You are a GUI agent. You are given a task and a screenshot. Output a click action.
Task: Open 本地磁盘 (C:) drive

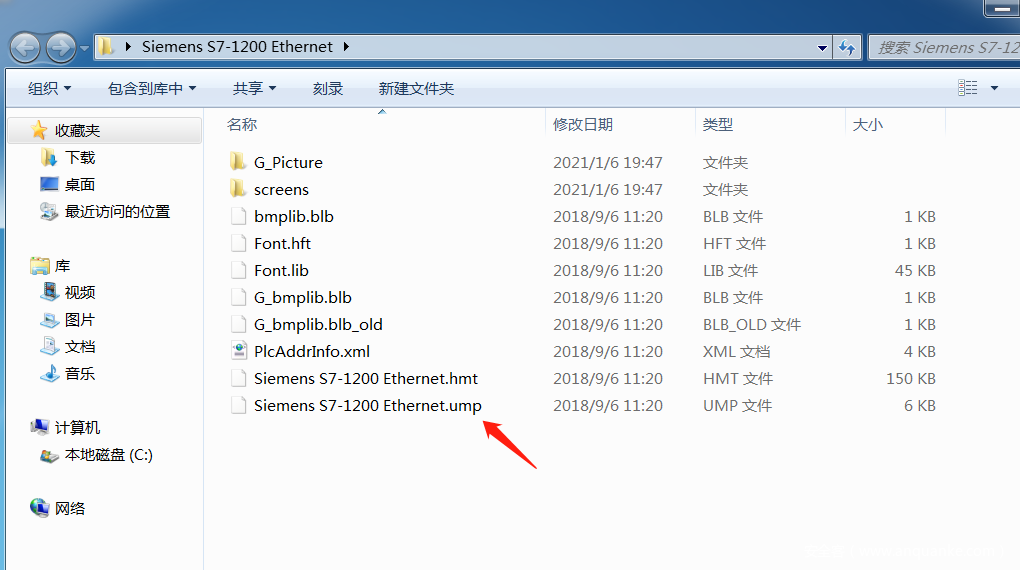(109, 455)
